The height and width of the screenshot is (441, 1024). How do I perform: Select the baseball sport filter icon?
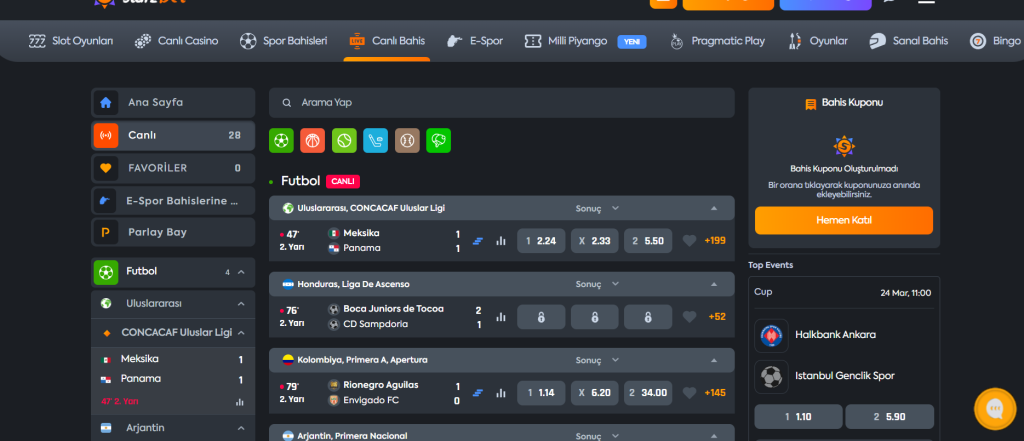[x=407, y=140]
